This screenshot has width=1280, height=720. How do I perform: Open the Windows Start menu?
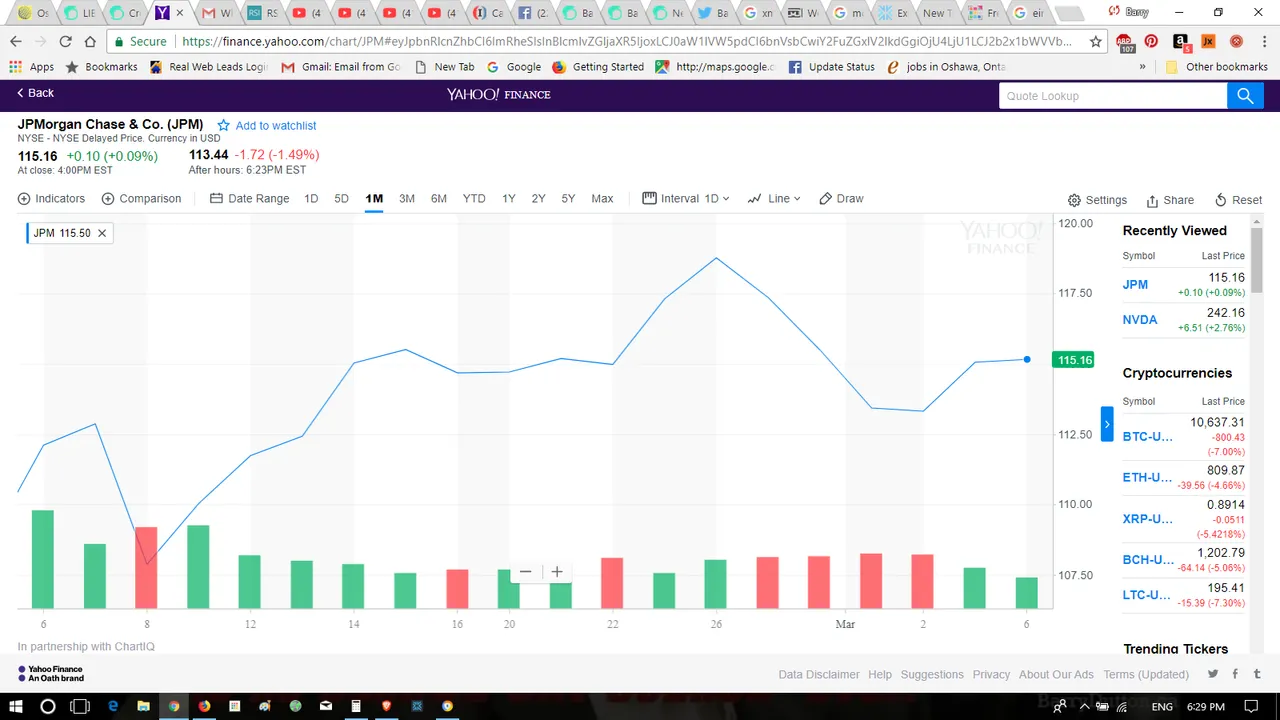pos(16,706)
